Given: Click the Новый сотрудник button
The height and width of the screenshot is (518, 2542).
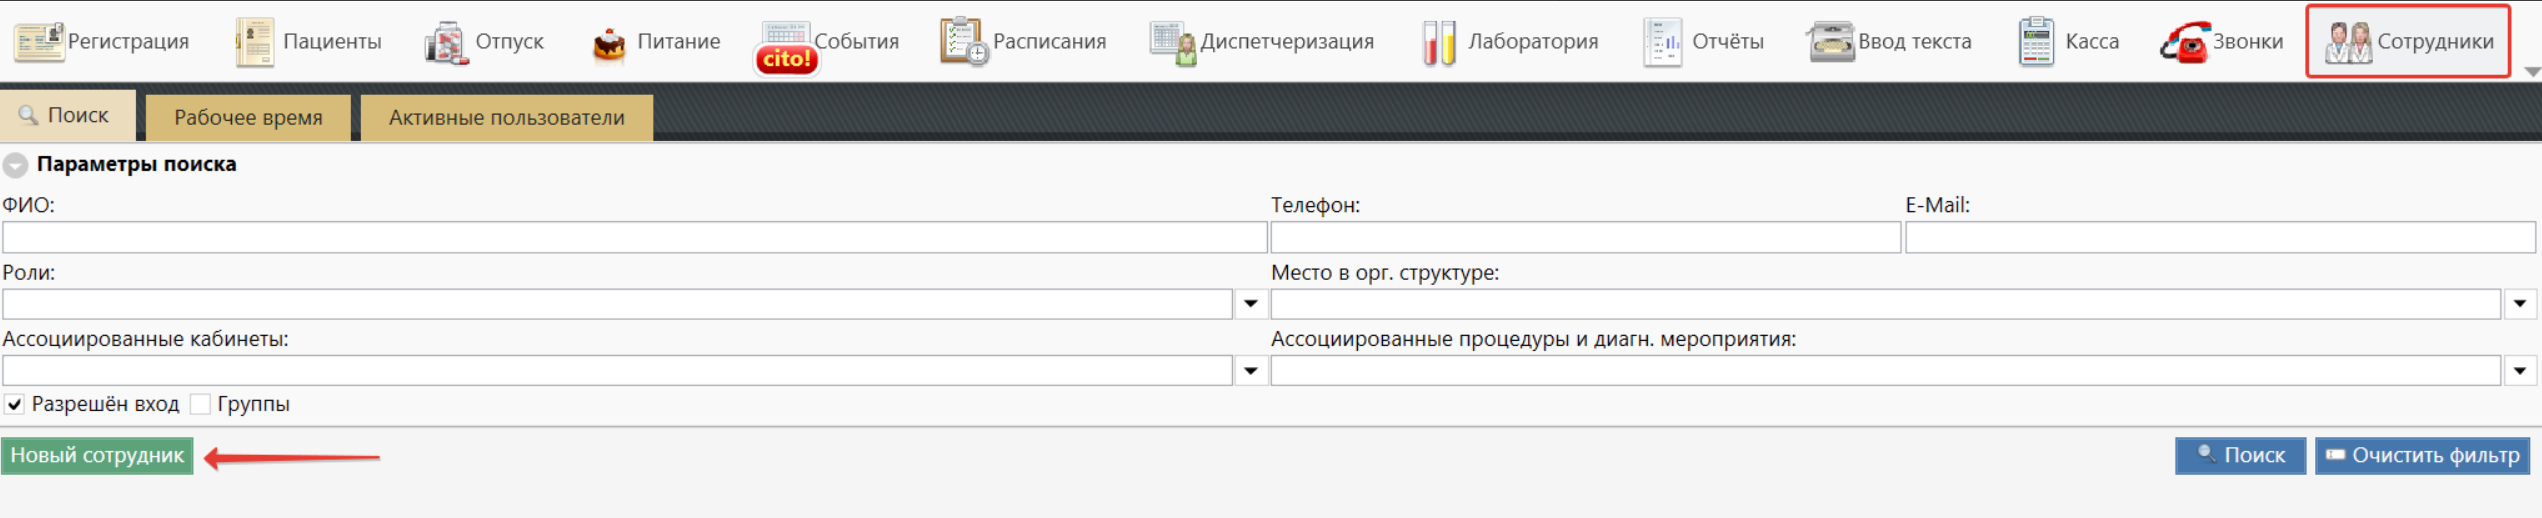Looking at the screenshot, I should click(x=97, y=456).
